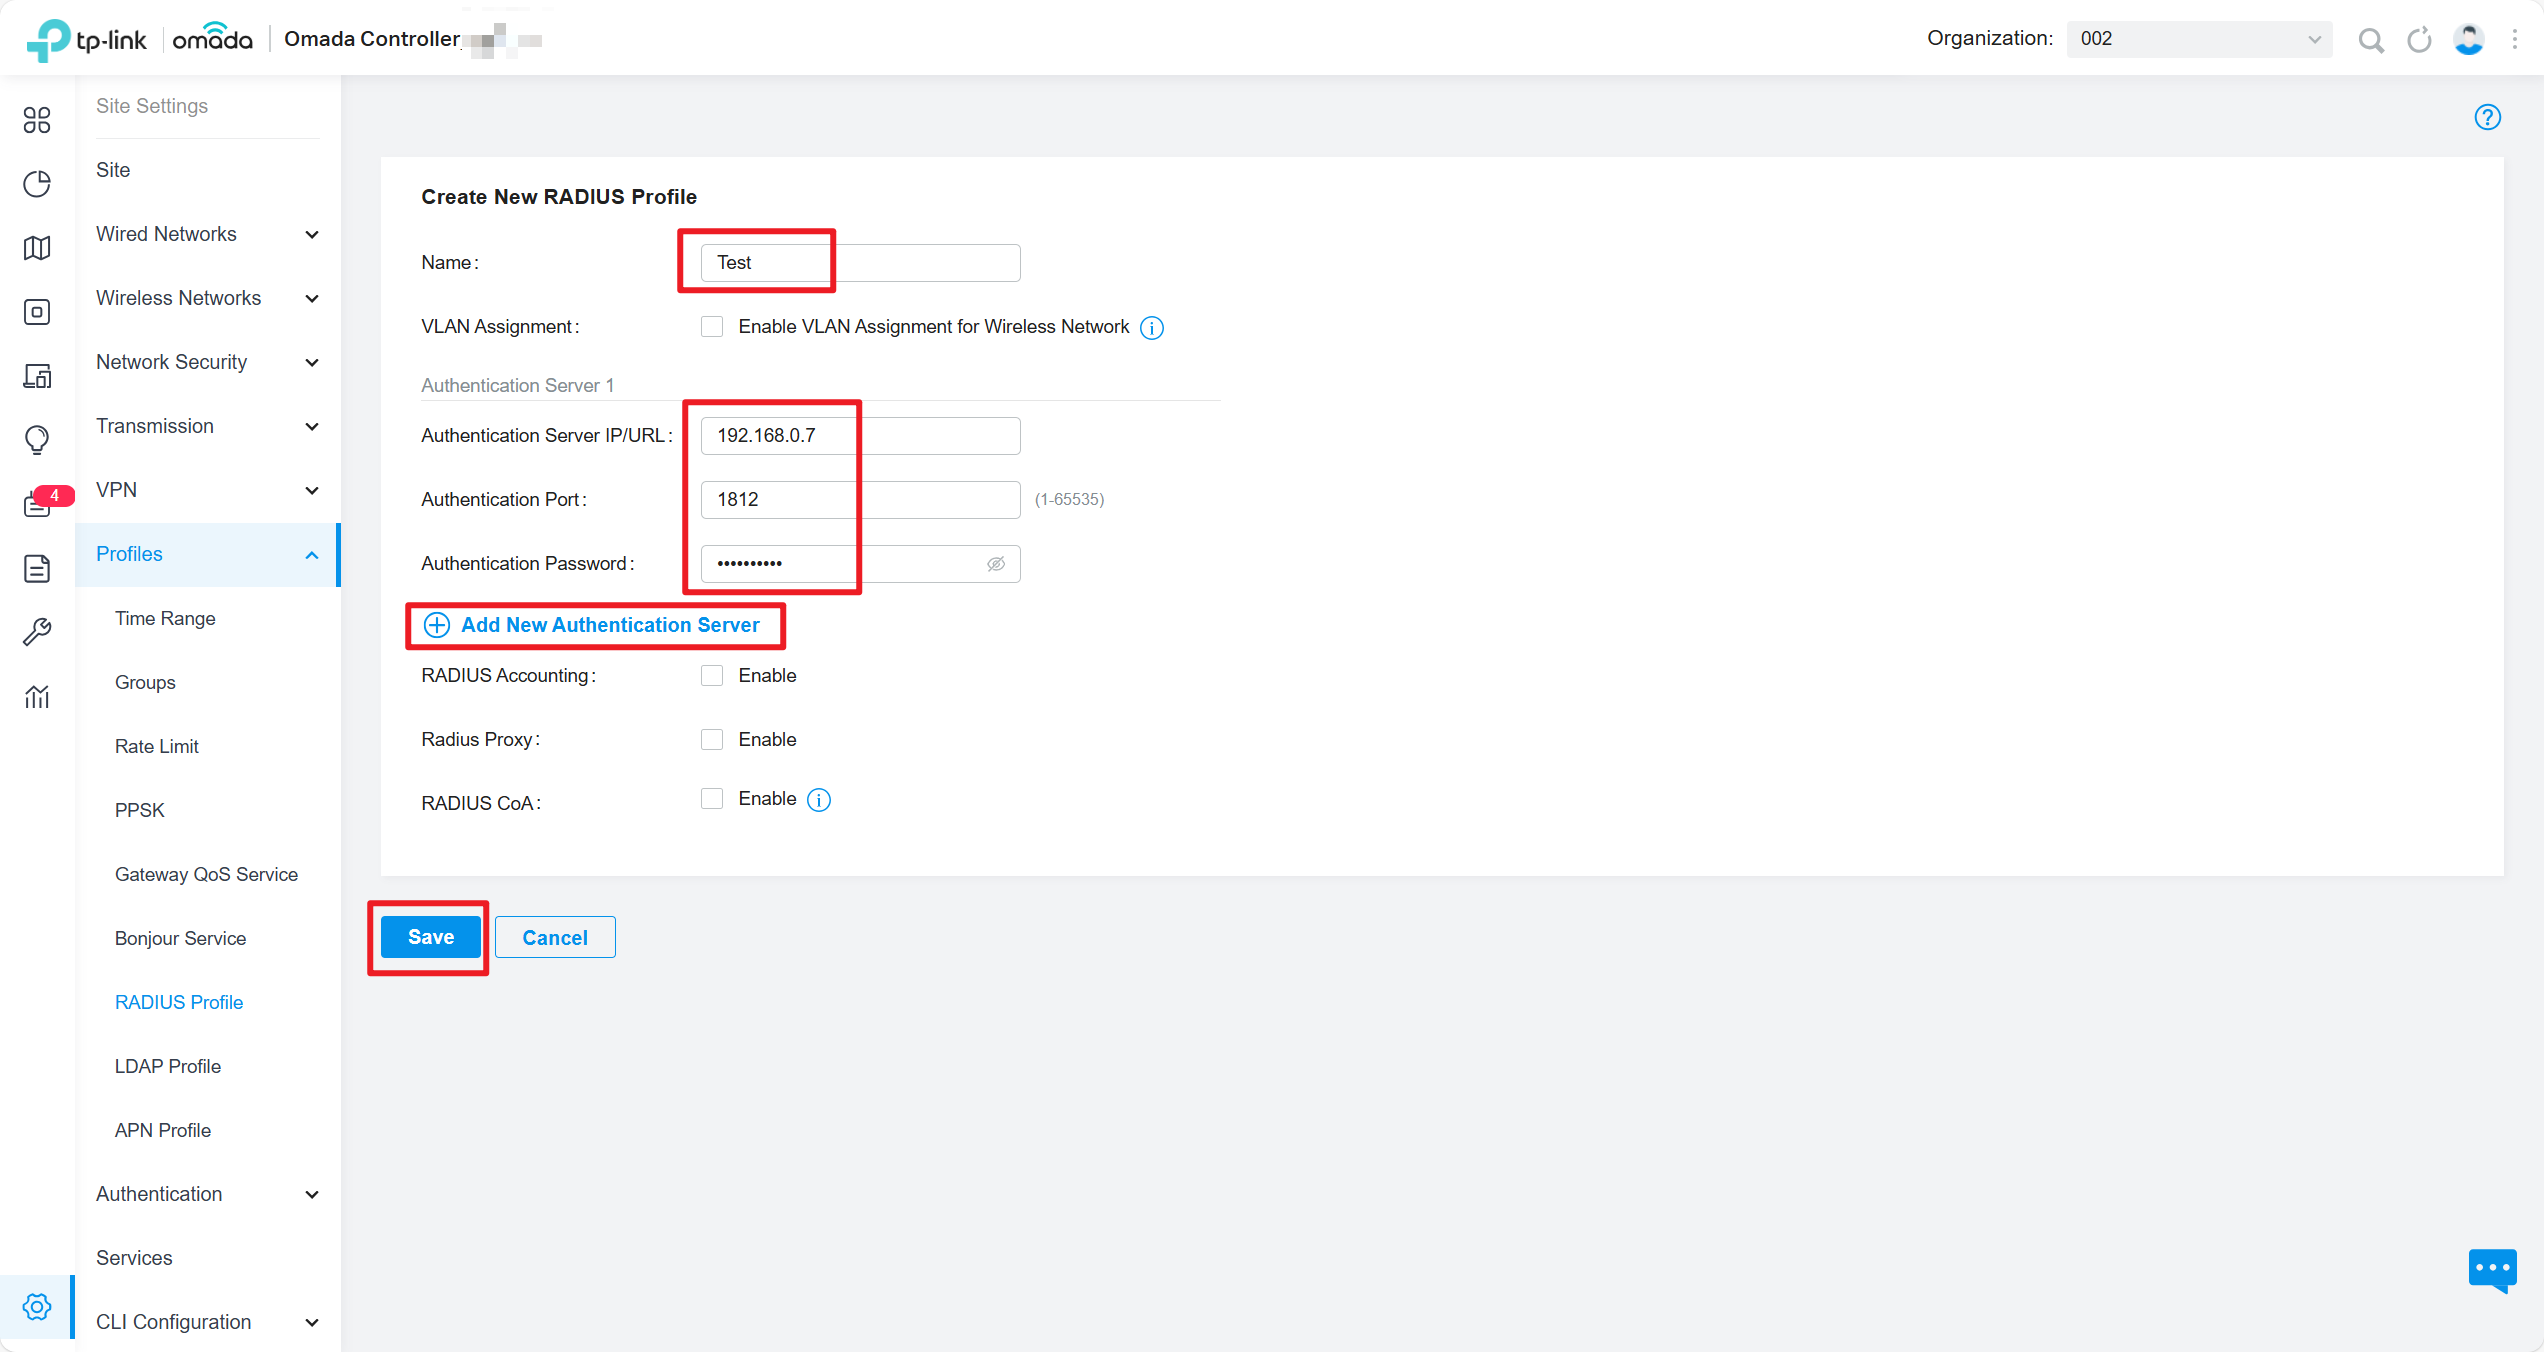
Task: Collapse the Profiles menu
Action: click(x=208, y=554)
